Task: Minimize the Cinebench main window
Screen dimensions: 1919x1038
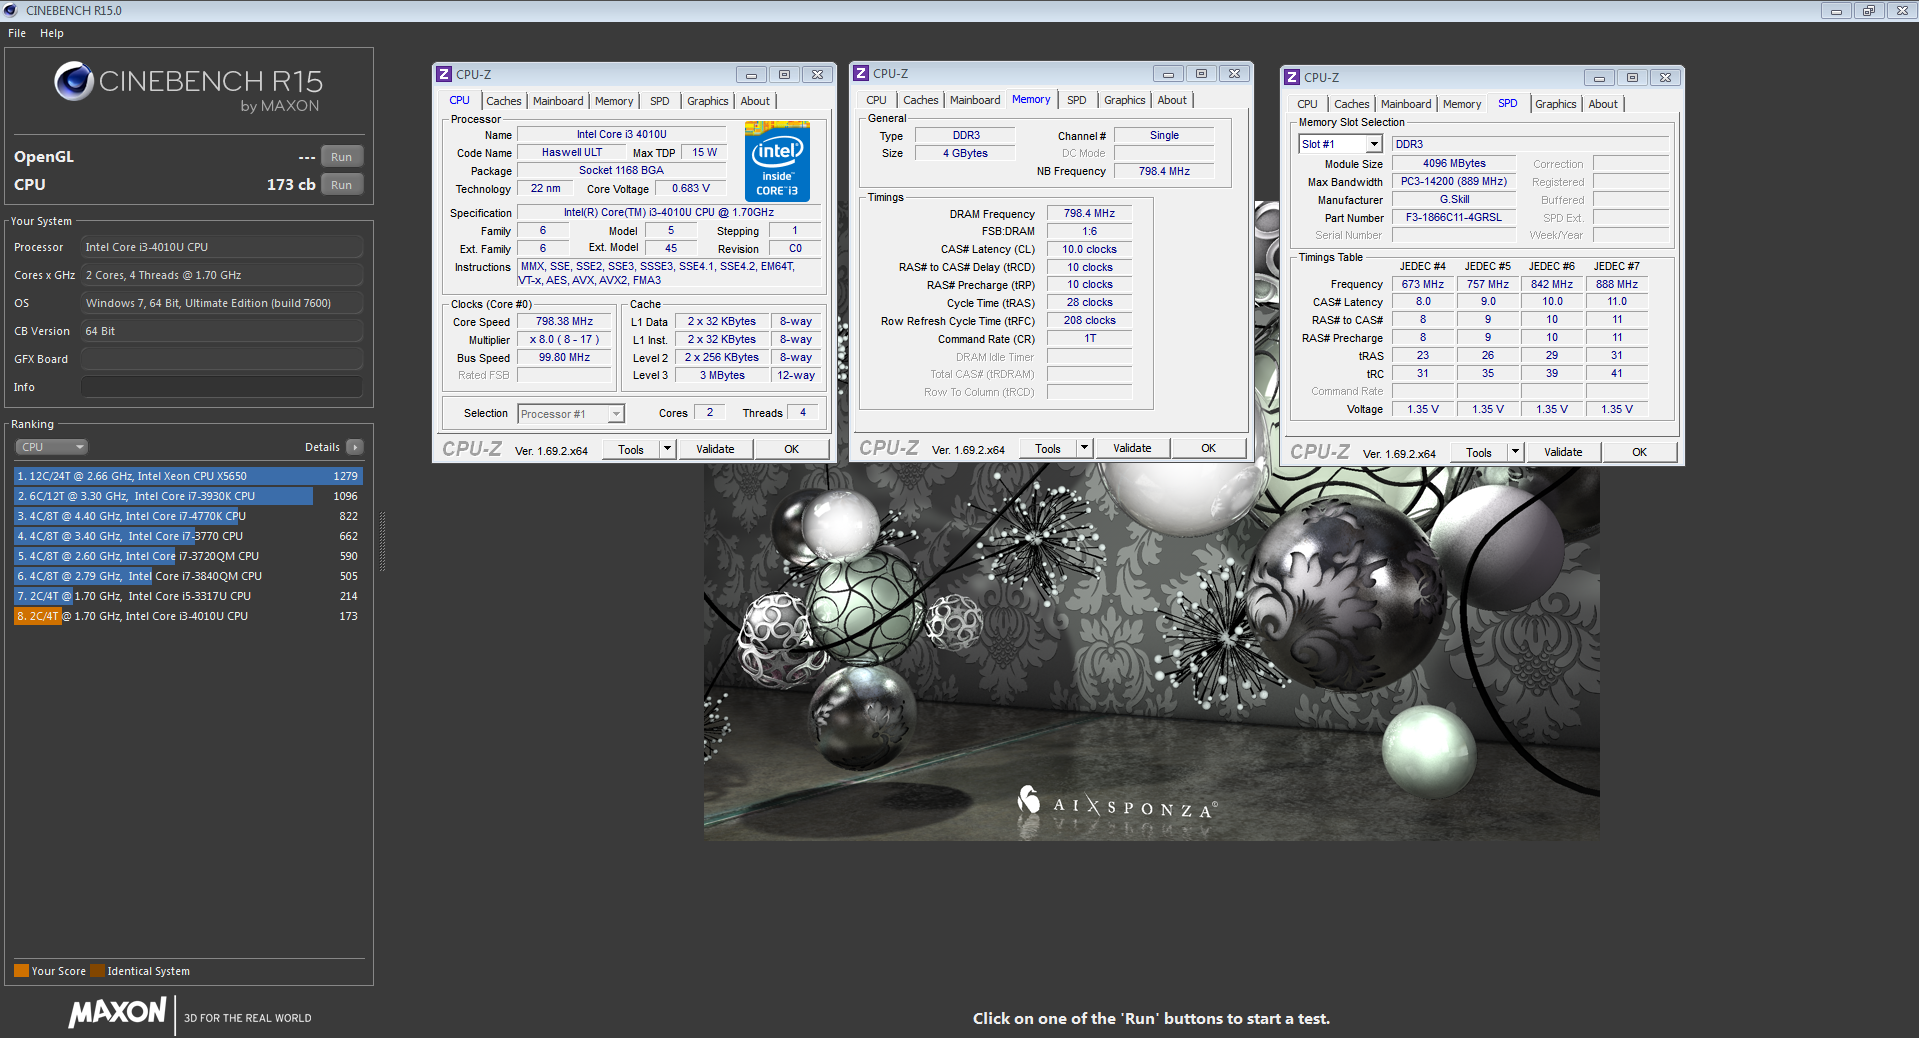Action: coord(1835,11)
